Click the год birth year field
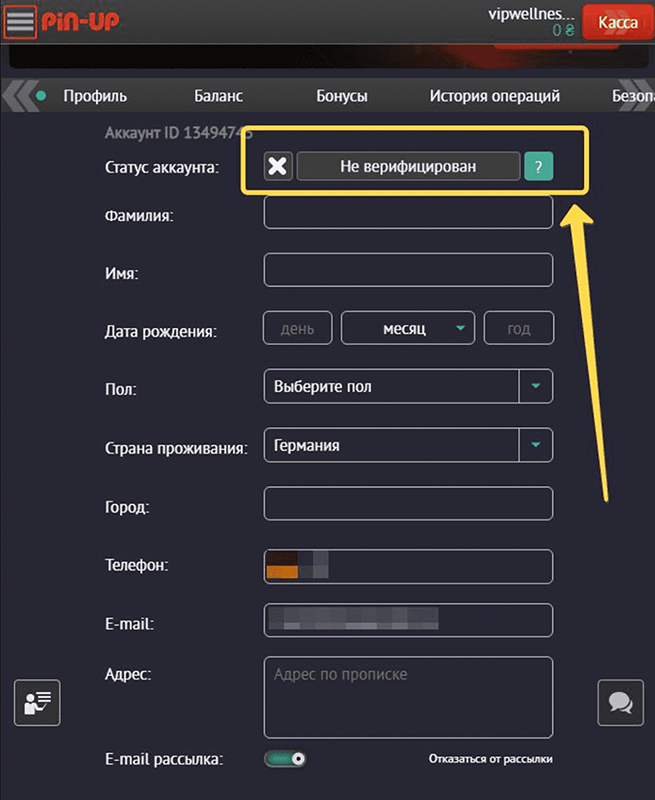 tap(518, 328)
